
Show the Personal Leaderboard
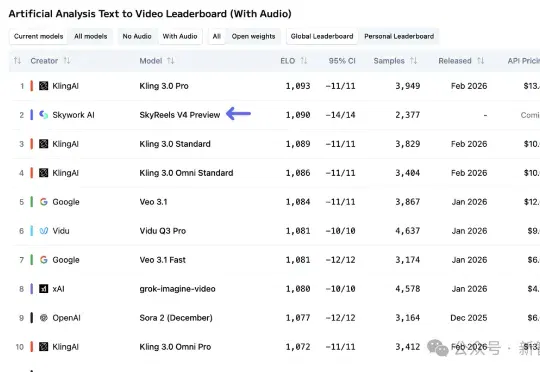(399, 36)
